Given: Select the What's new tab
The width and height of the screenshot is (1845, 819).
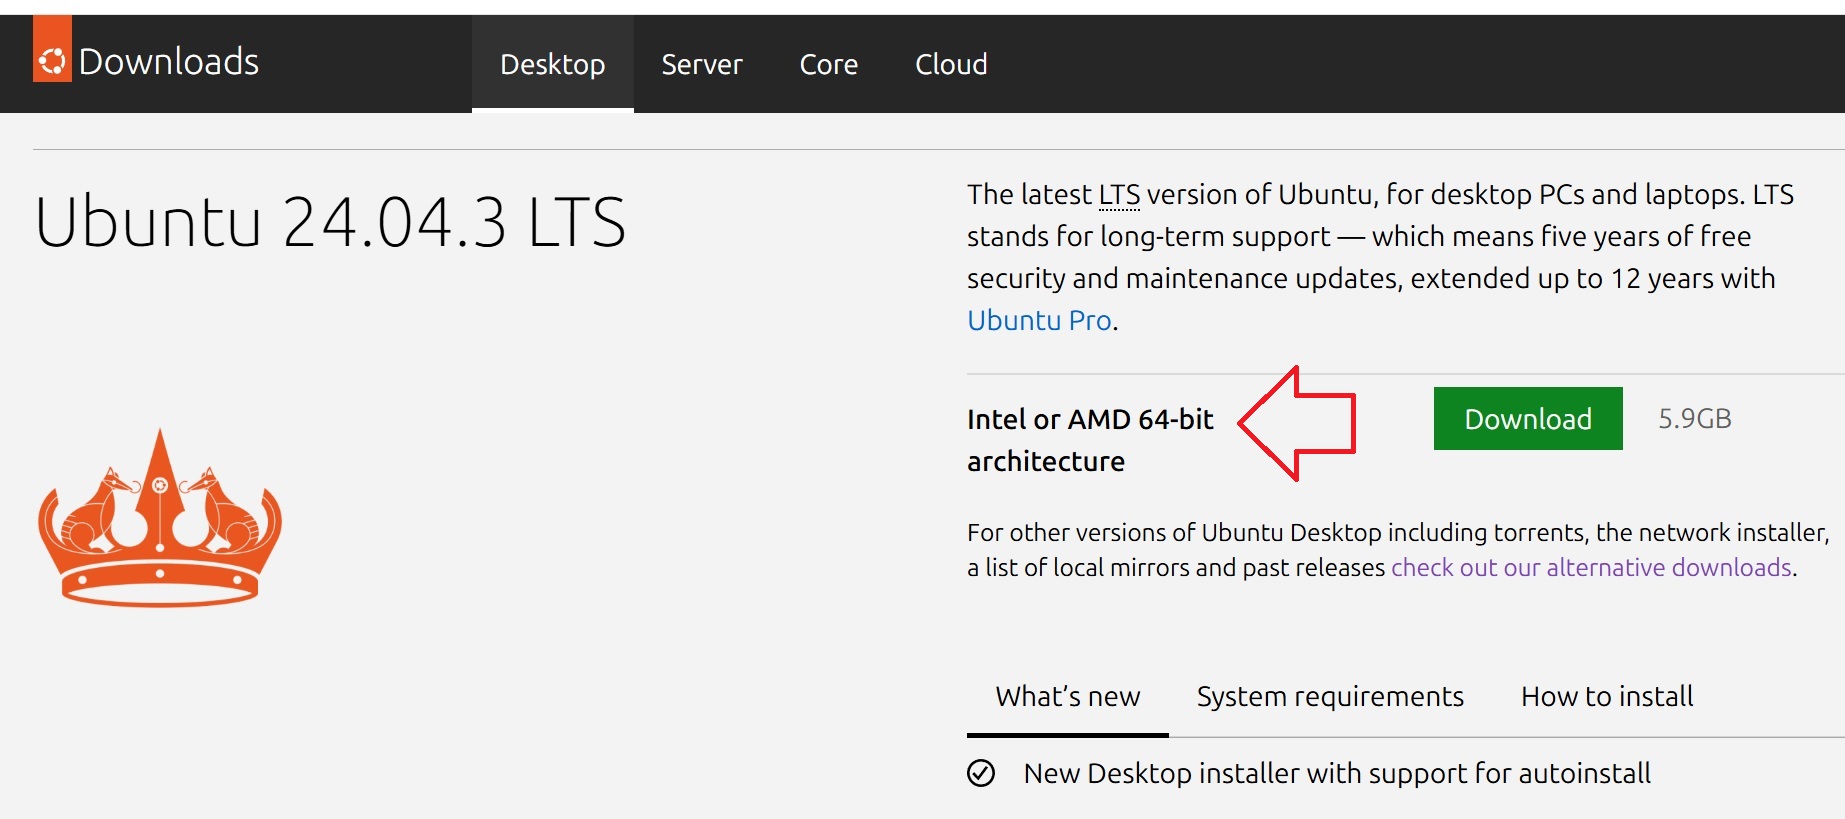Looking at the screenshot, I should 1067,696.
